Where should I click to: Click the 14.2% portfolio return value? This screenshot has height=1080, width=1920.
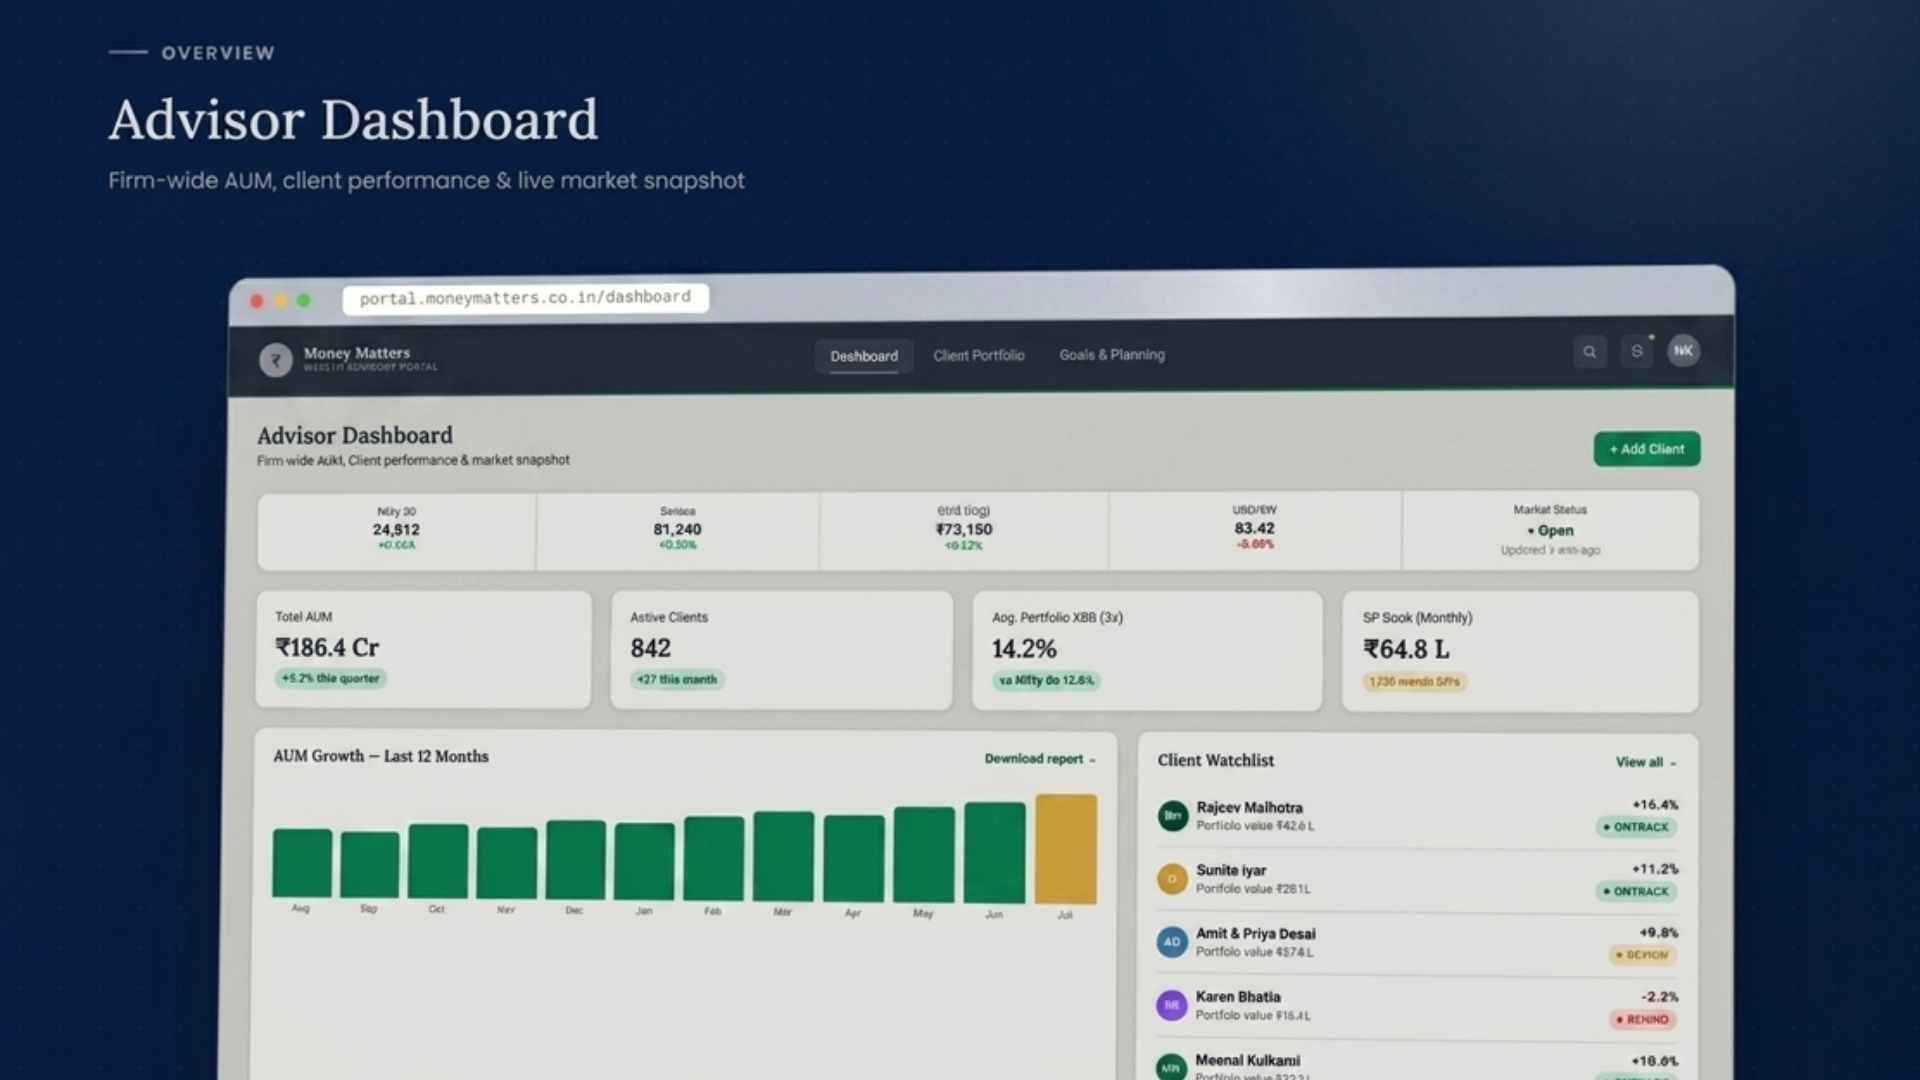point(1024,650)
